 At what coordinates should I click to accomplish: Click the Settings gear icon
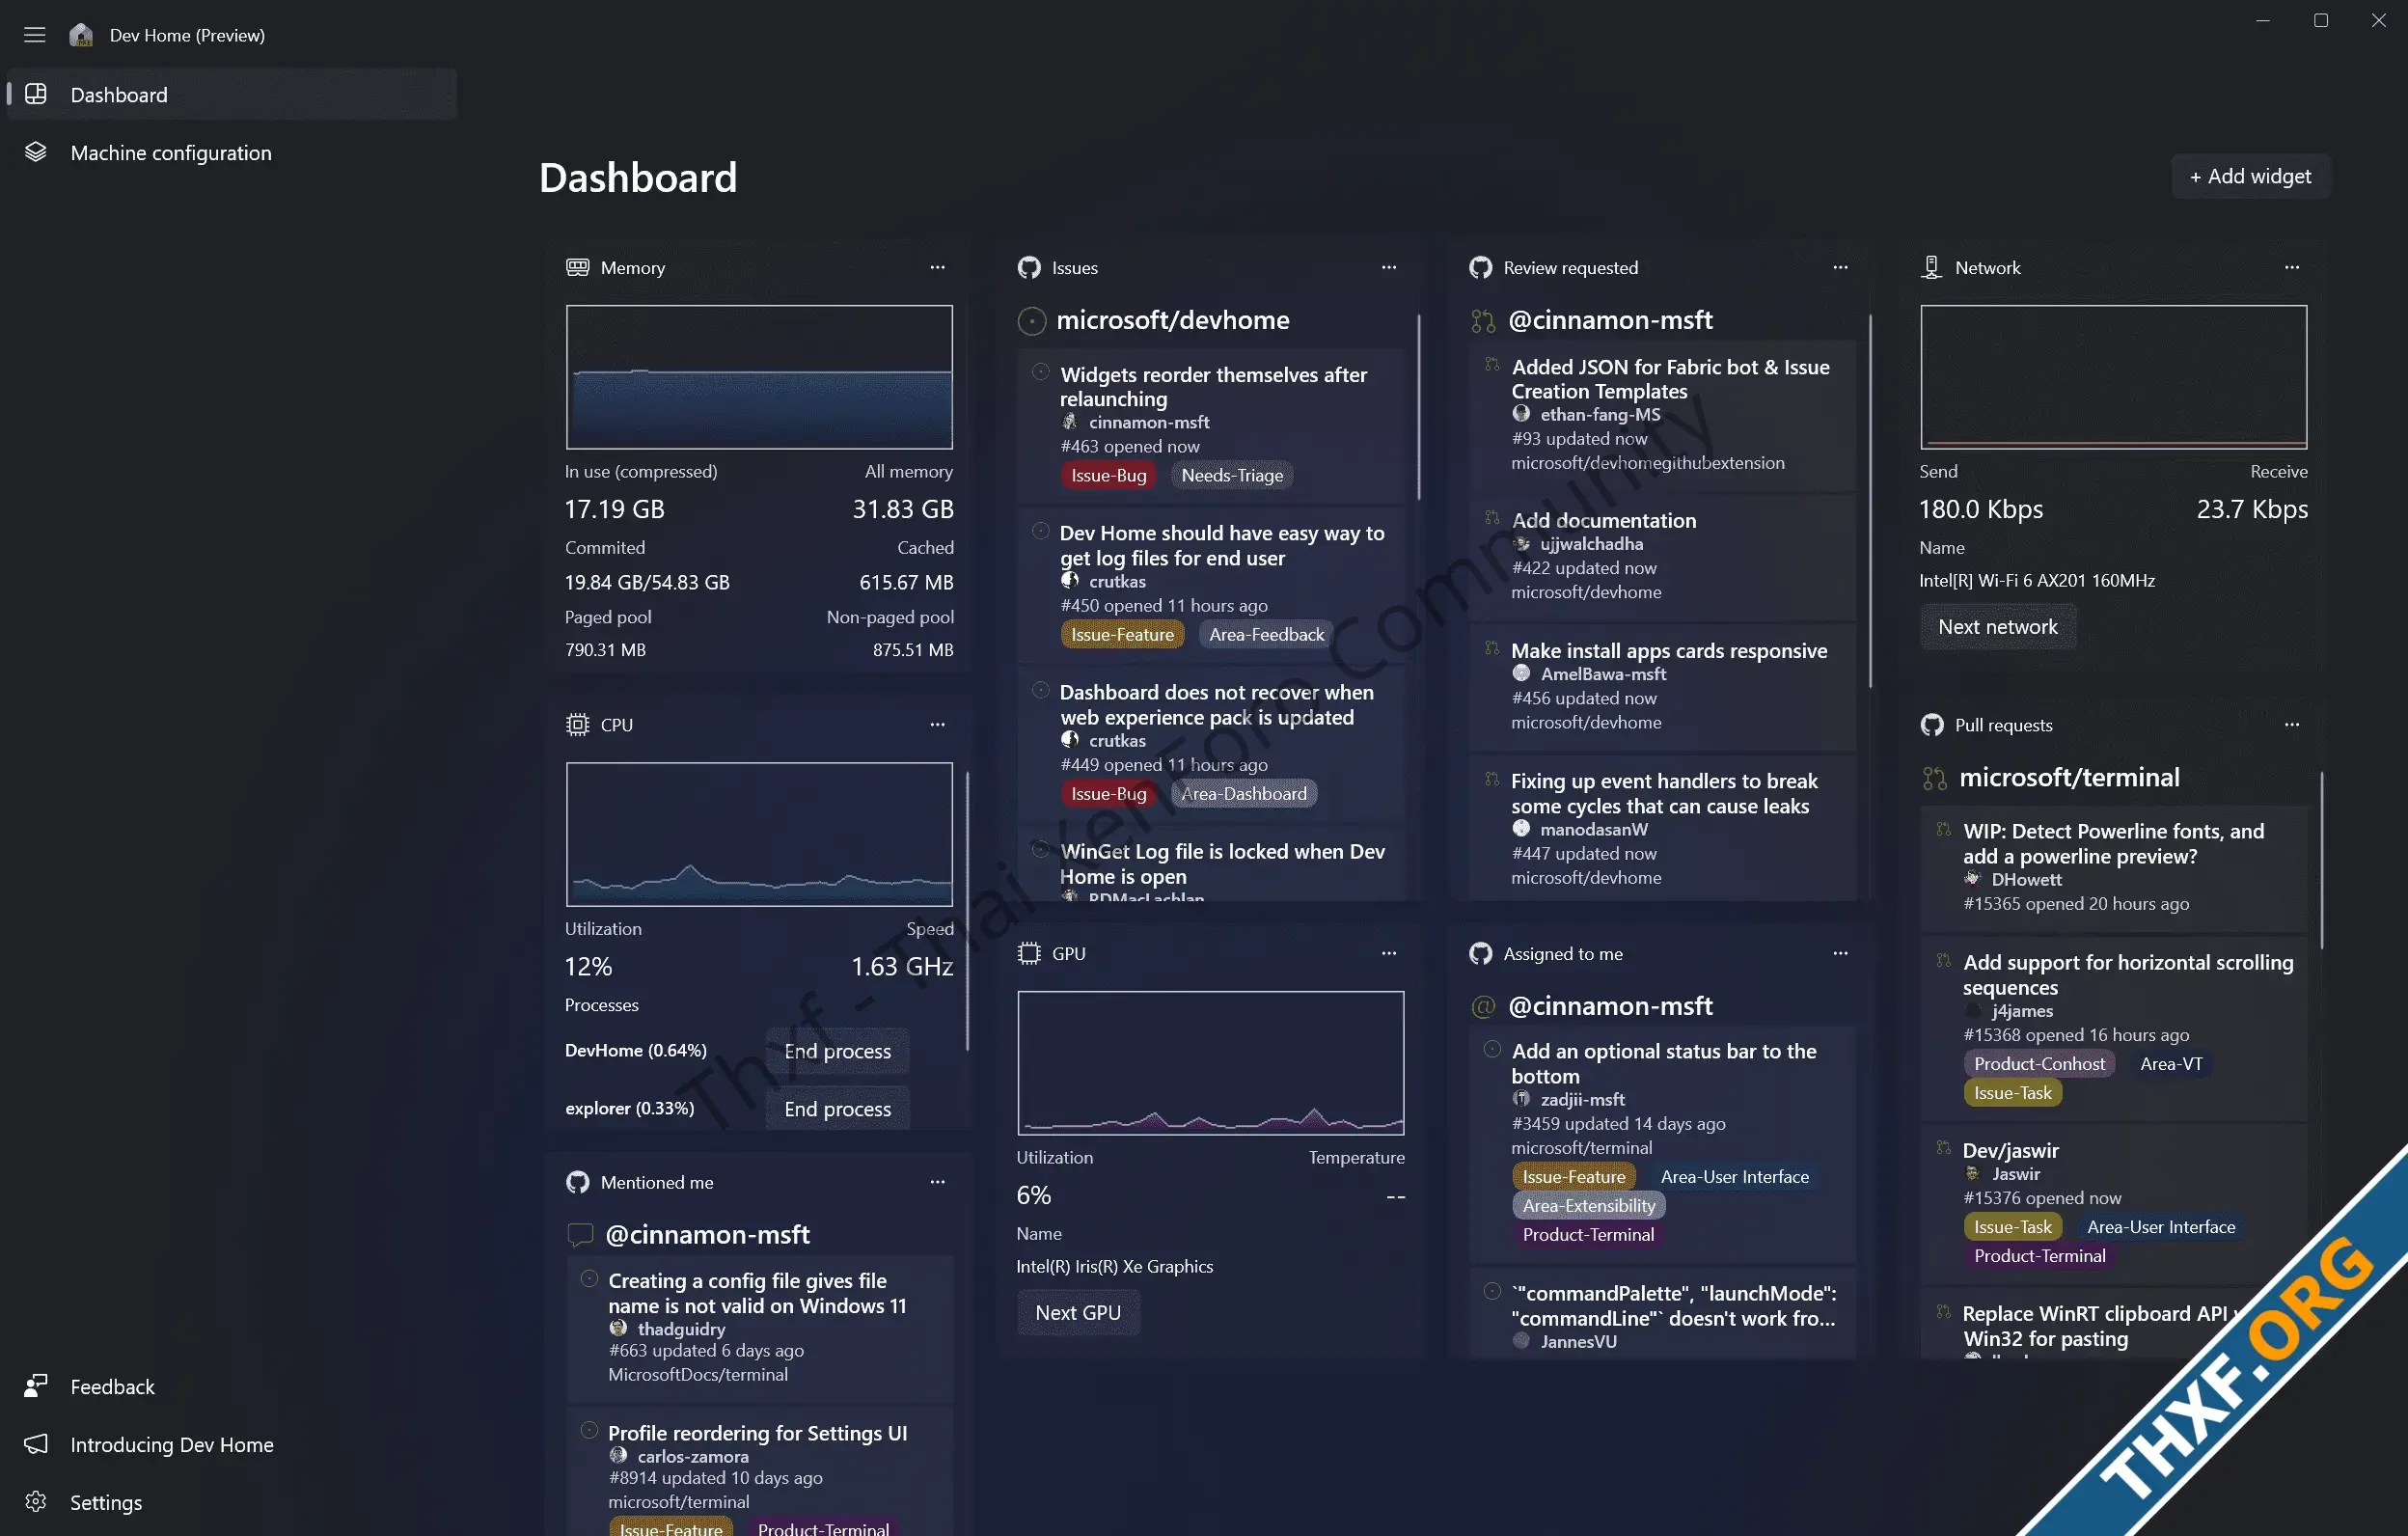click(36, 1502)
